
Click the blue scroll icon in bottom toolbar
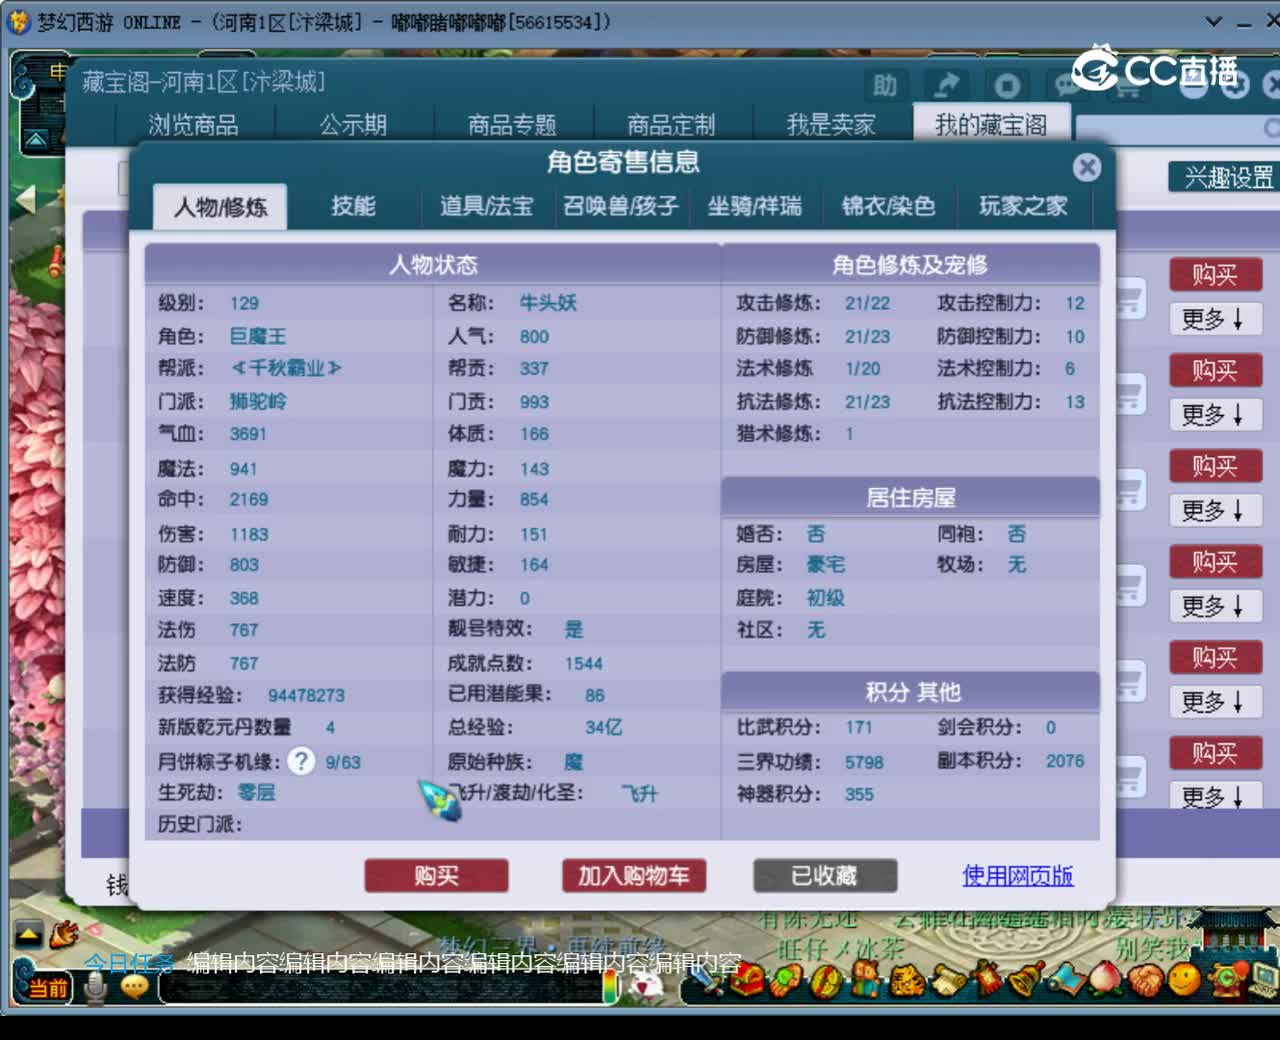click(1067, 980)
